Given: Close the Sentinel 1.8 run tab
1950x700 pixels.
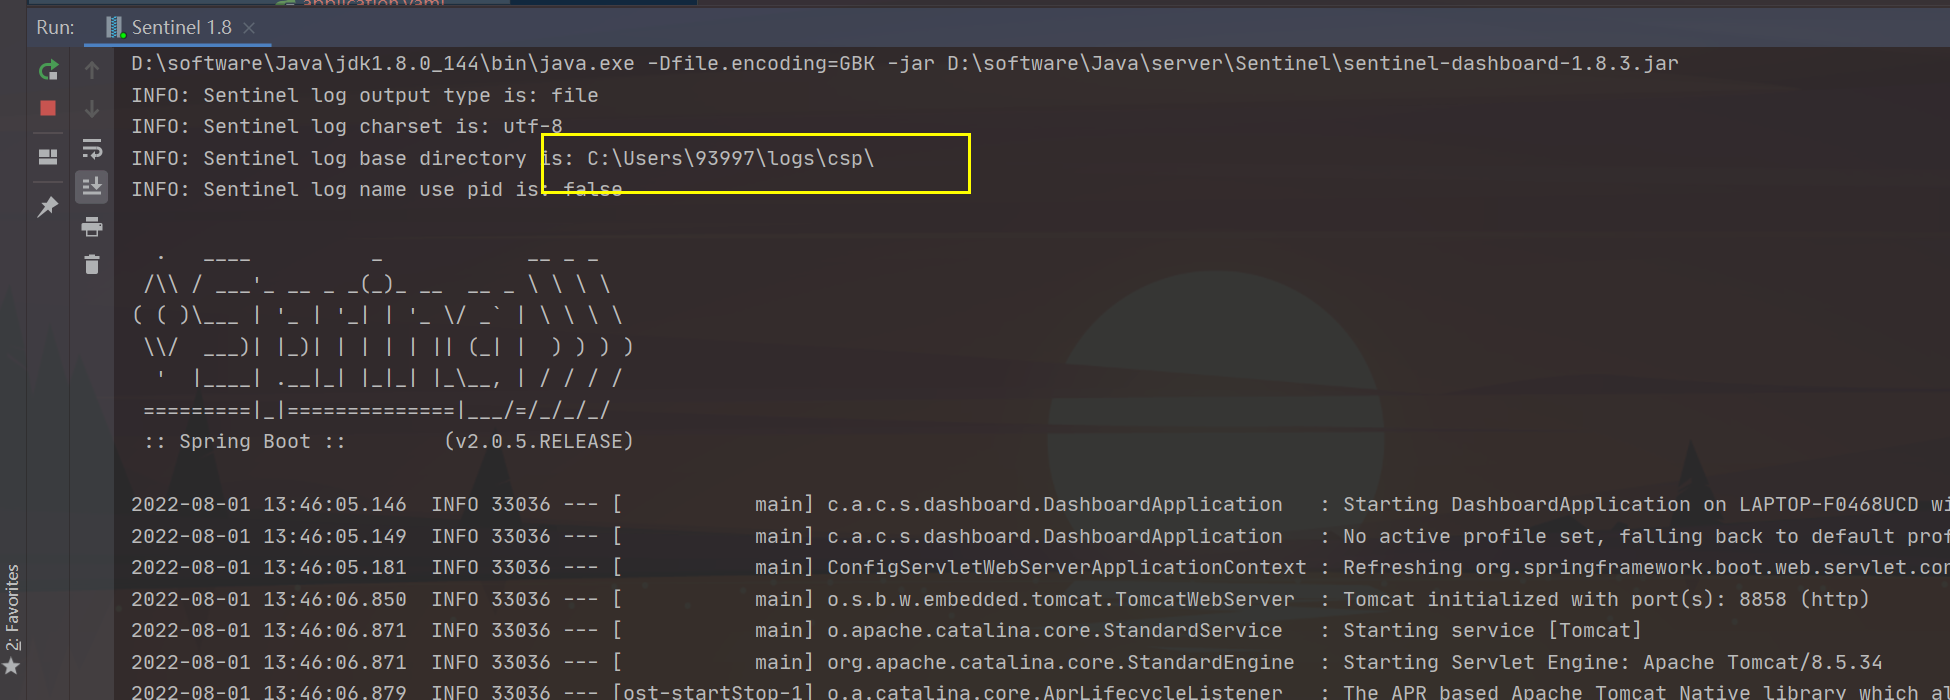Looking at the screenshot, I should point(250,28).
